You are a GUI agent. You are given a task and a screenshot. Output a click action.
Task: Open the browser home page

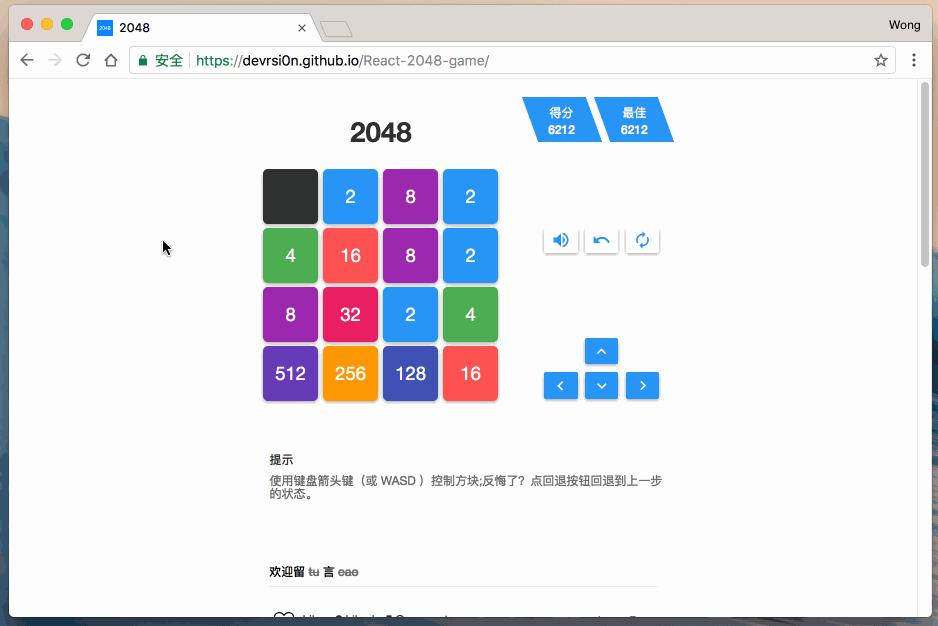pos(111,60)
